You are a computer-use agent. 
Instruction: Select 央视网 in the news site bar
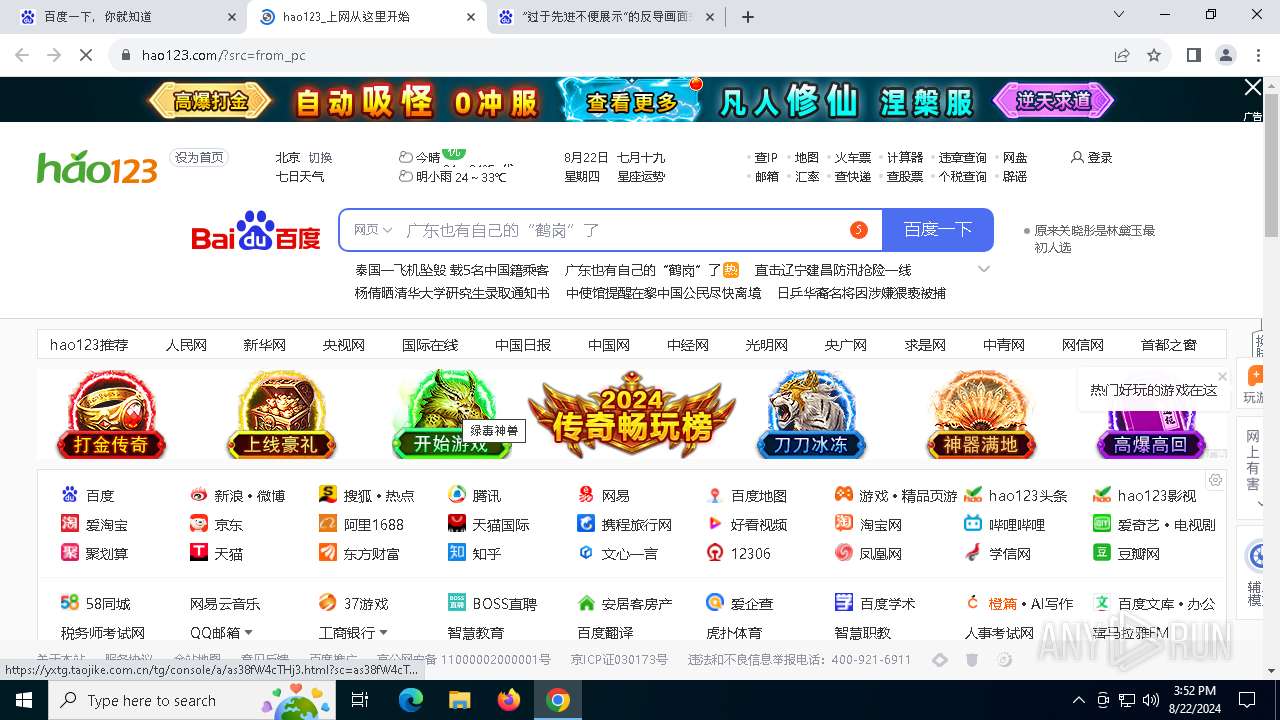343,344
